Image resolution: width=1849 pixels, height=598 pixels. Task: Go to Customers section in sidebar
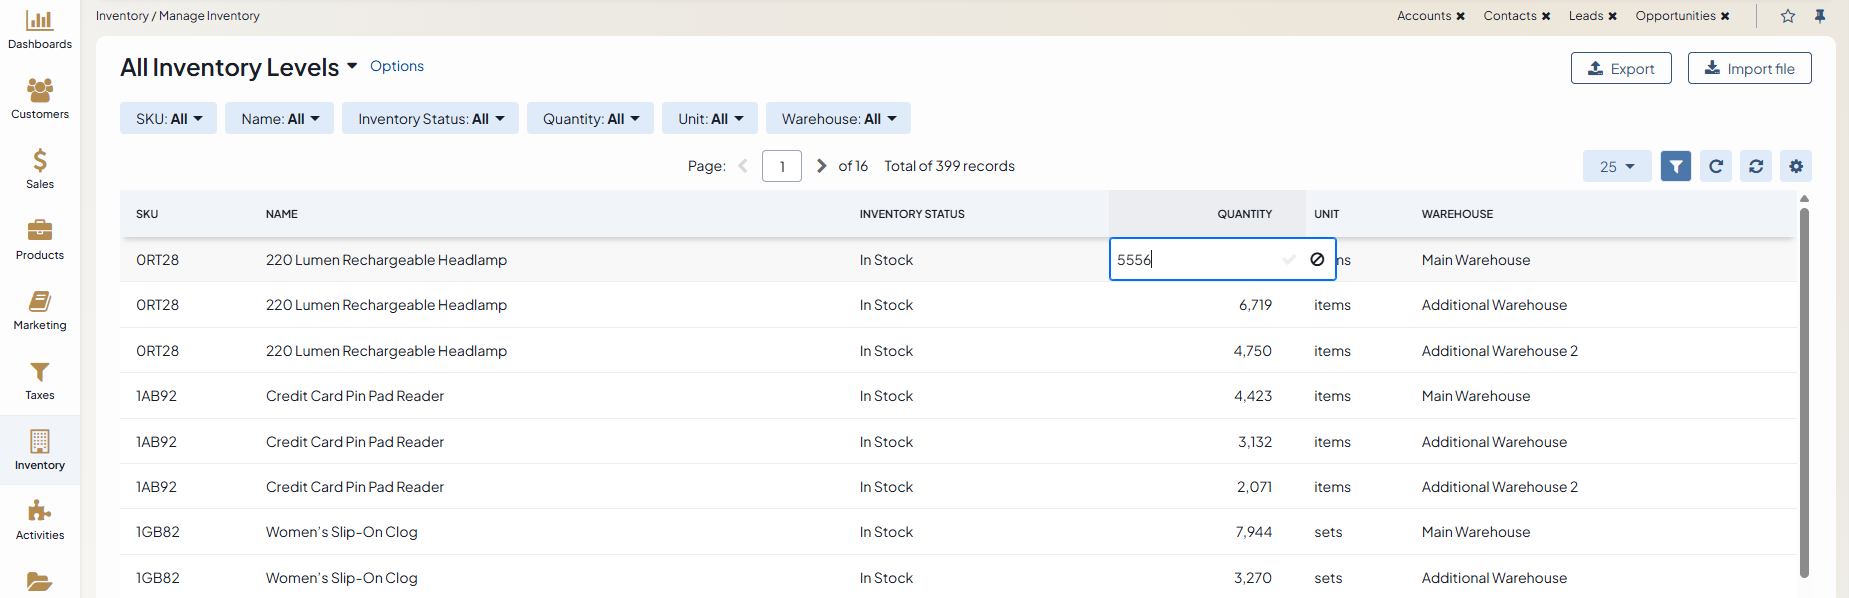[40, 99]
